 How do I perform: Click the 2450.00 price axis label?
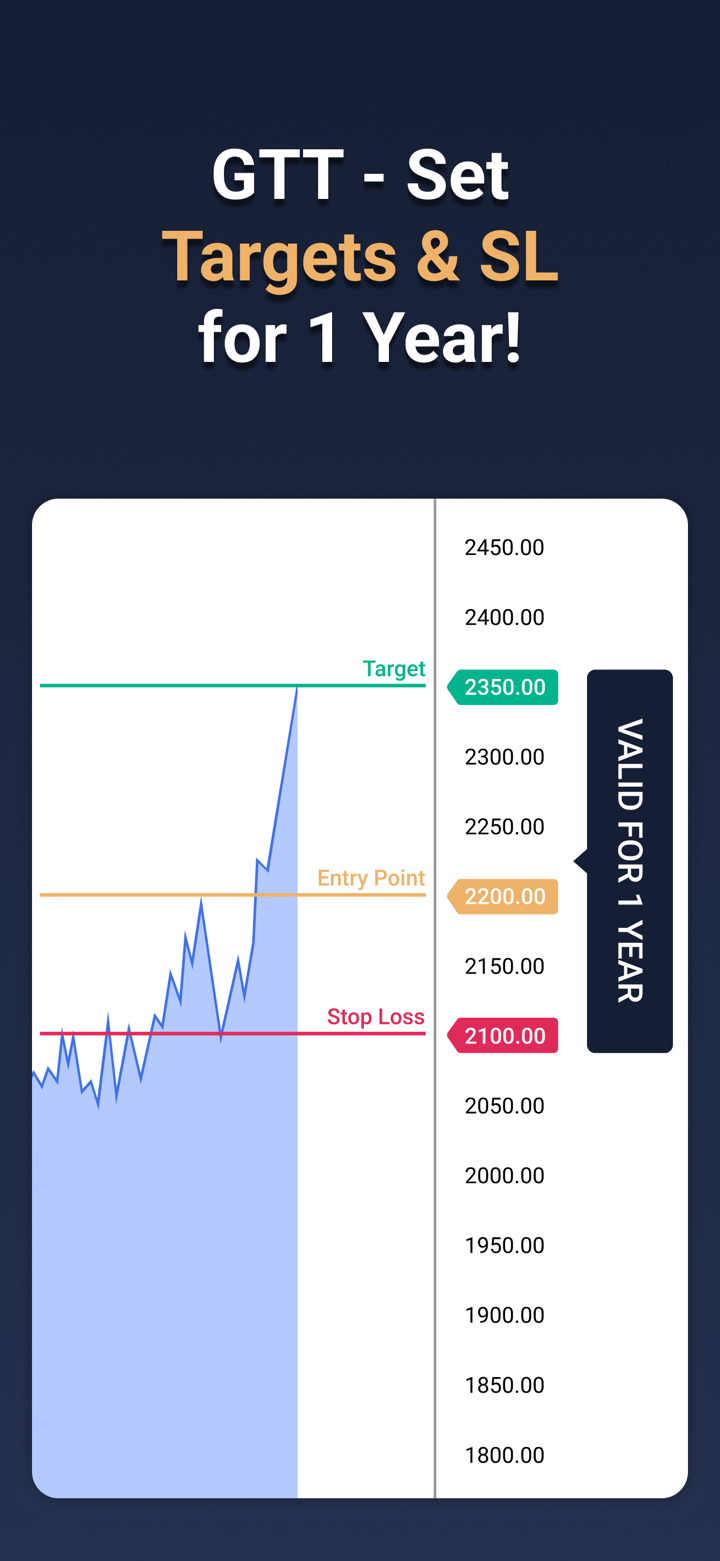tap(504, 548)
